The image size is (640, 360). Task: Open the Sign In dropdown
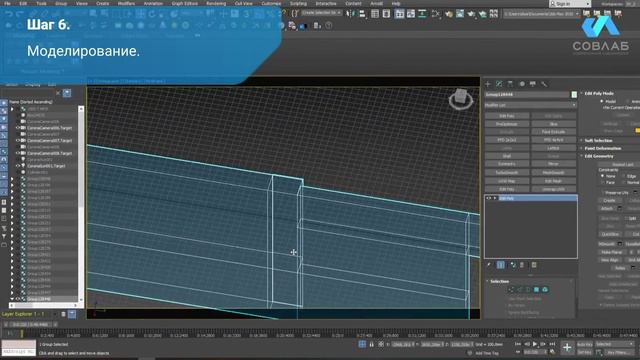(569, 4)
